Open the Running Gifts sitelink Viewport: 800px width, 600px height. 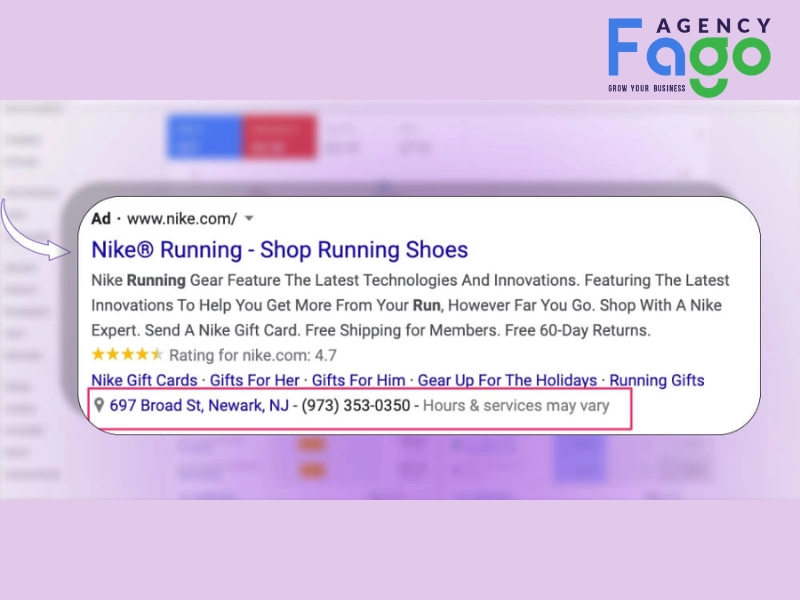coord(657,380)
